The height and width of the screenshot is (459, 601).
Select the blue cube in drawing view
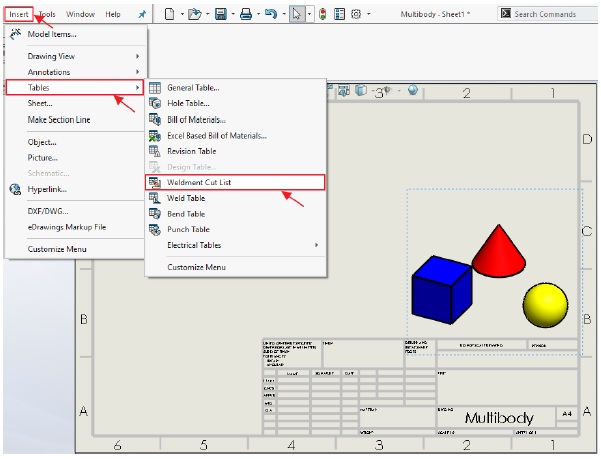click(x=442, y=290)
